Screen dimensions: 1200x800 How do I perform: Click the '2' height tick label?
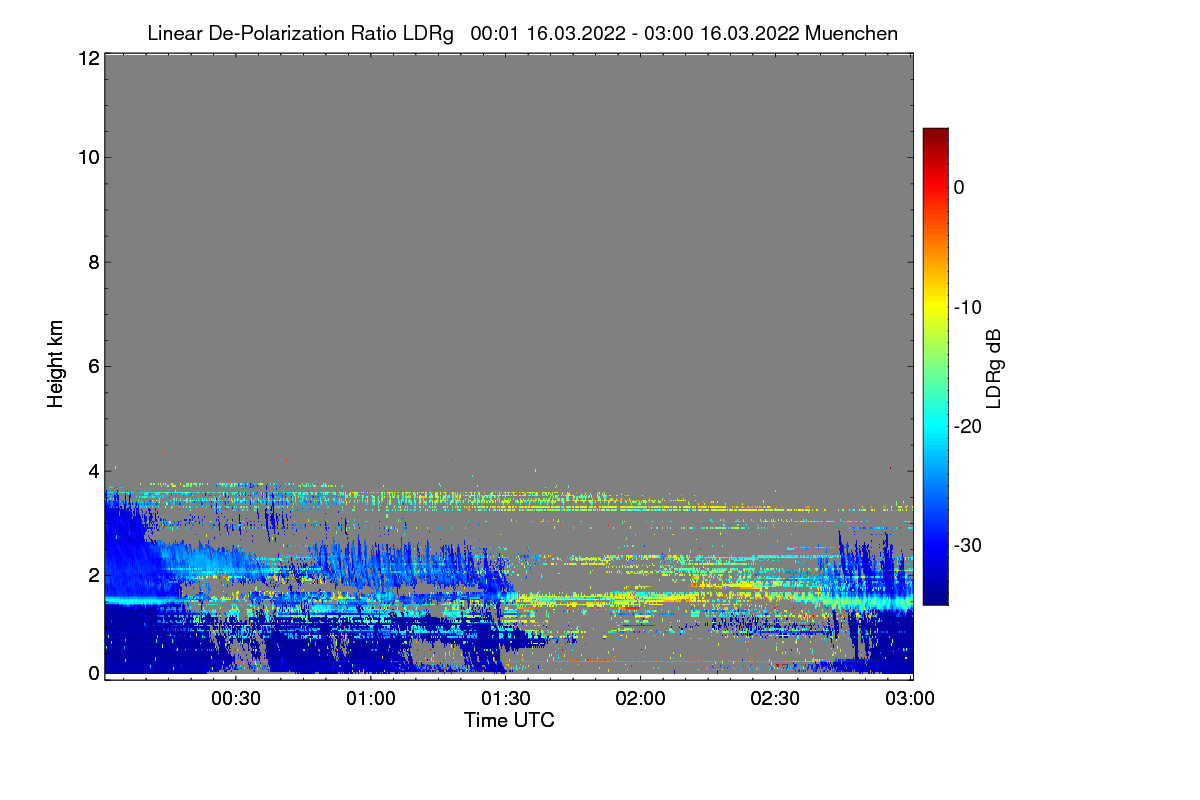point(93,575)
